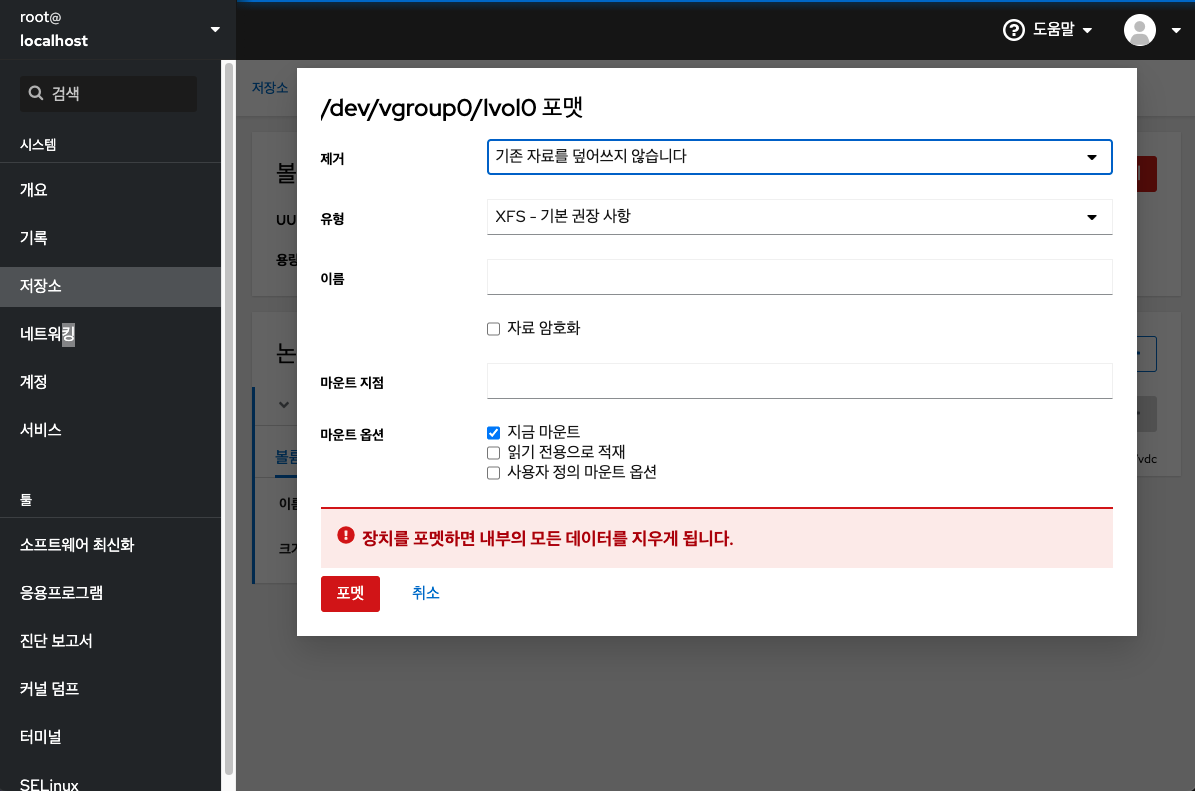Screen dimensions: 1195x791
Task: Click the red warning exclamation icon
Action: [x=346, y=536]
